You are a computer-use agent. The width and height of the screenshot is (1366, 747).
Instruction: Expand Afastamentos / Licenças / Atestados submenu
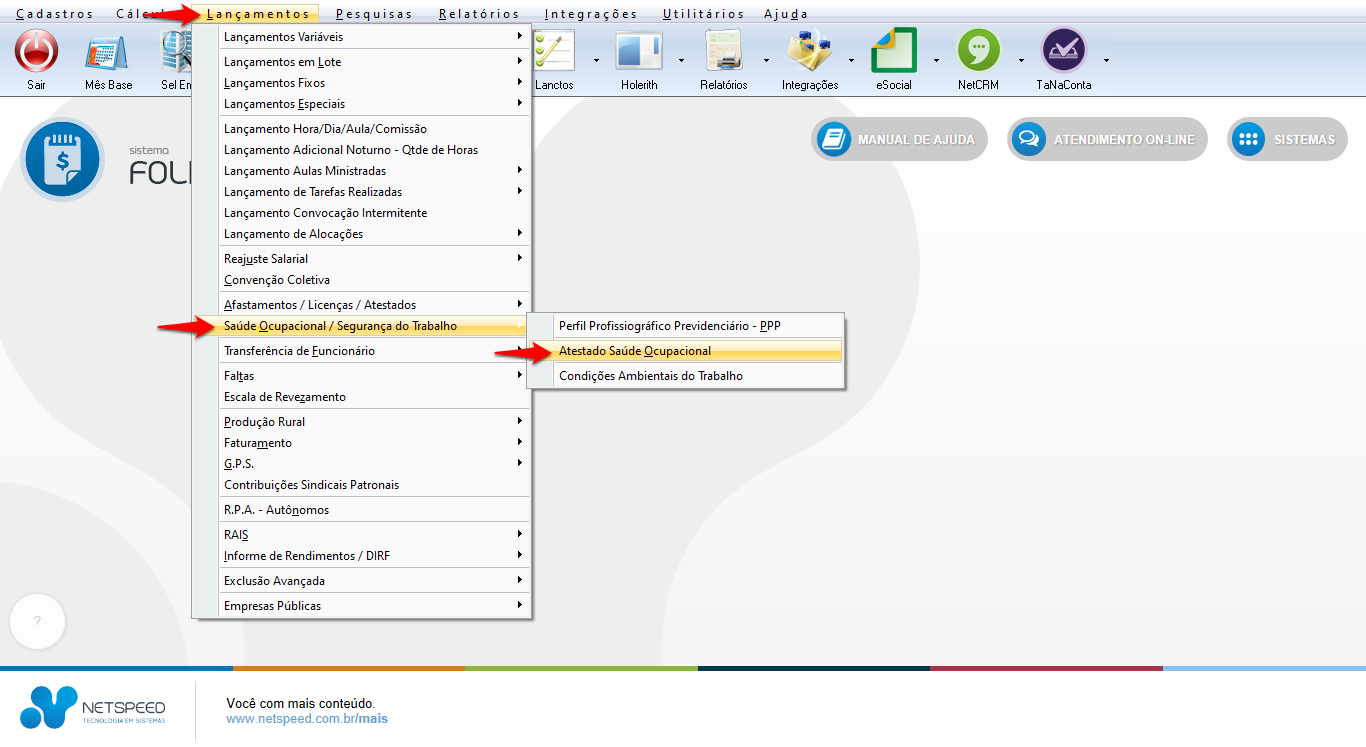320,305
